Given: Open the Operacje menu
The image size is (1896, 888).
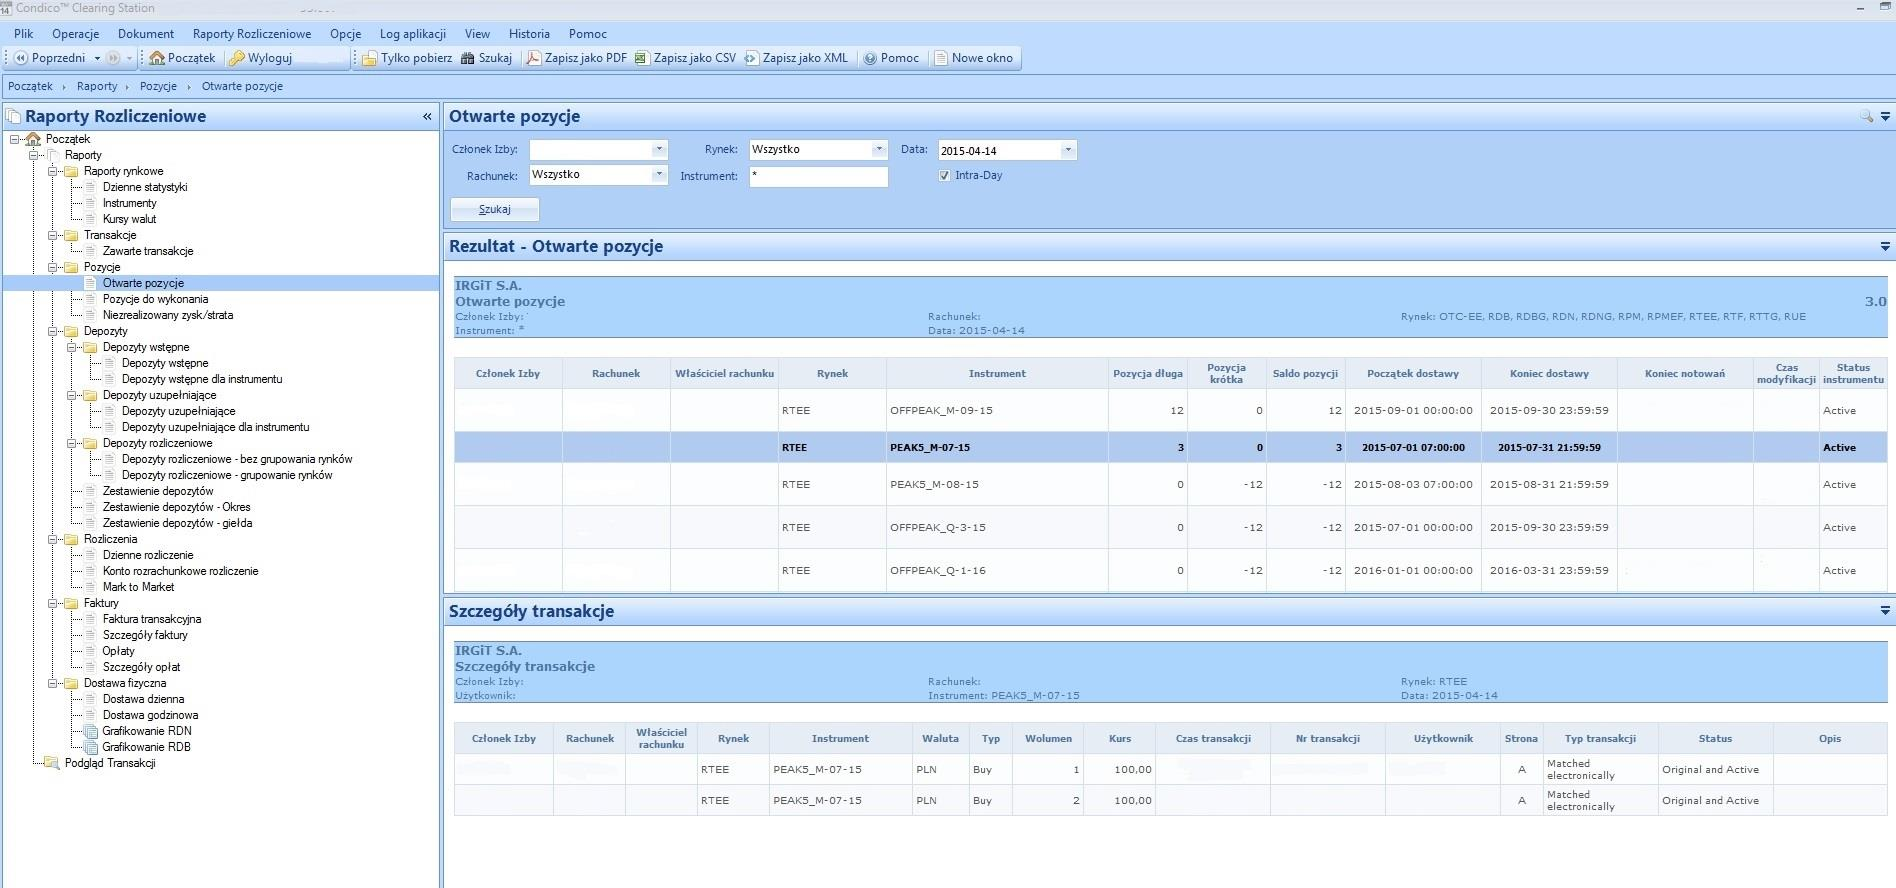Looking at the screenshot, I should coord(75,33).
